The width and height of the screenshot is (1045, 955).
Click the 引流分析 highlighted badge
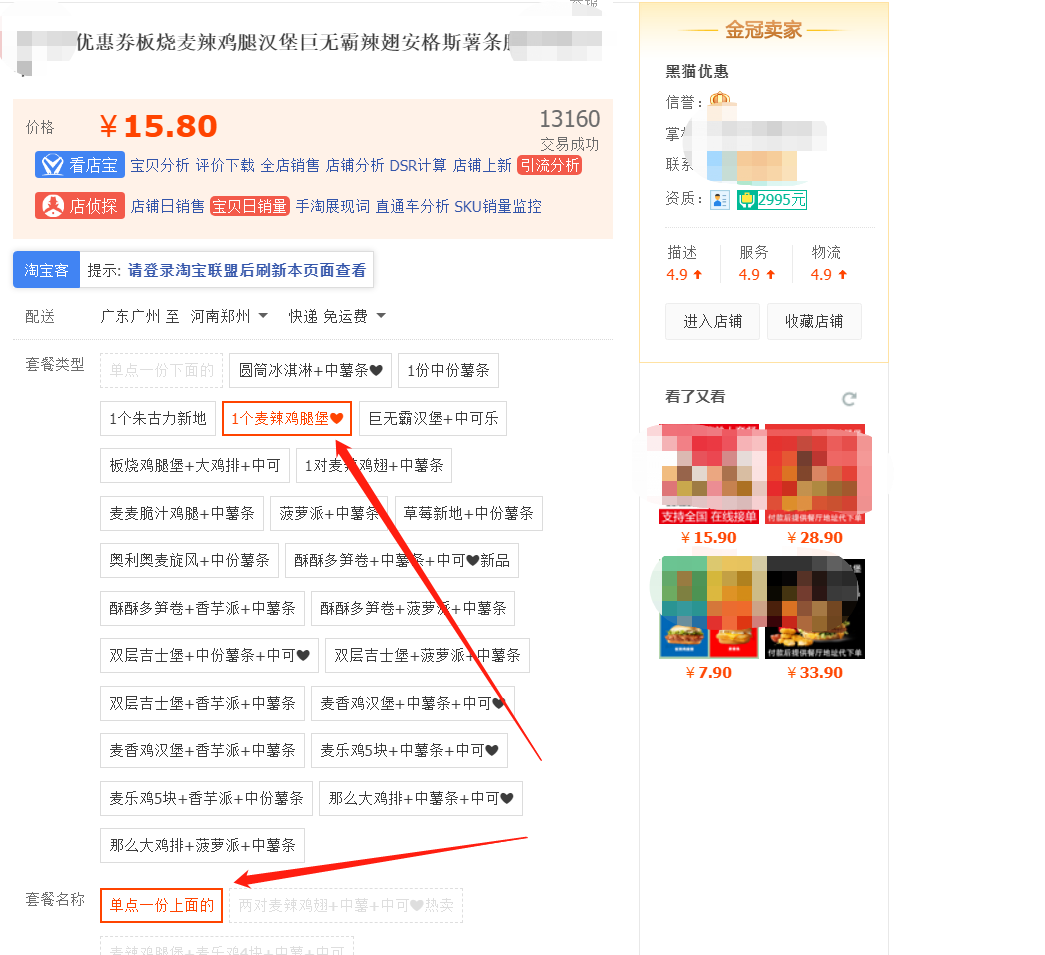548,165
